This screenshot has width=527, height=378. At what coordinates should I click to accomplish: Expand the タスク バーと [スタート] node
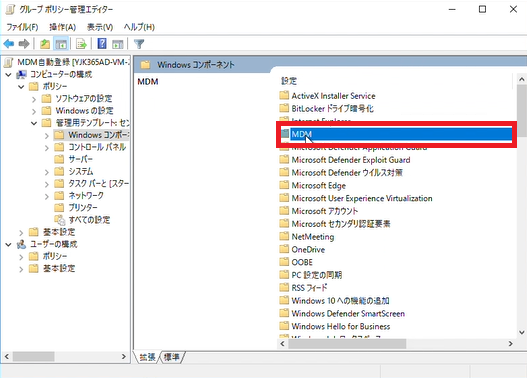coord(47,184)
